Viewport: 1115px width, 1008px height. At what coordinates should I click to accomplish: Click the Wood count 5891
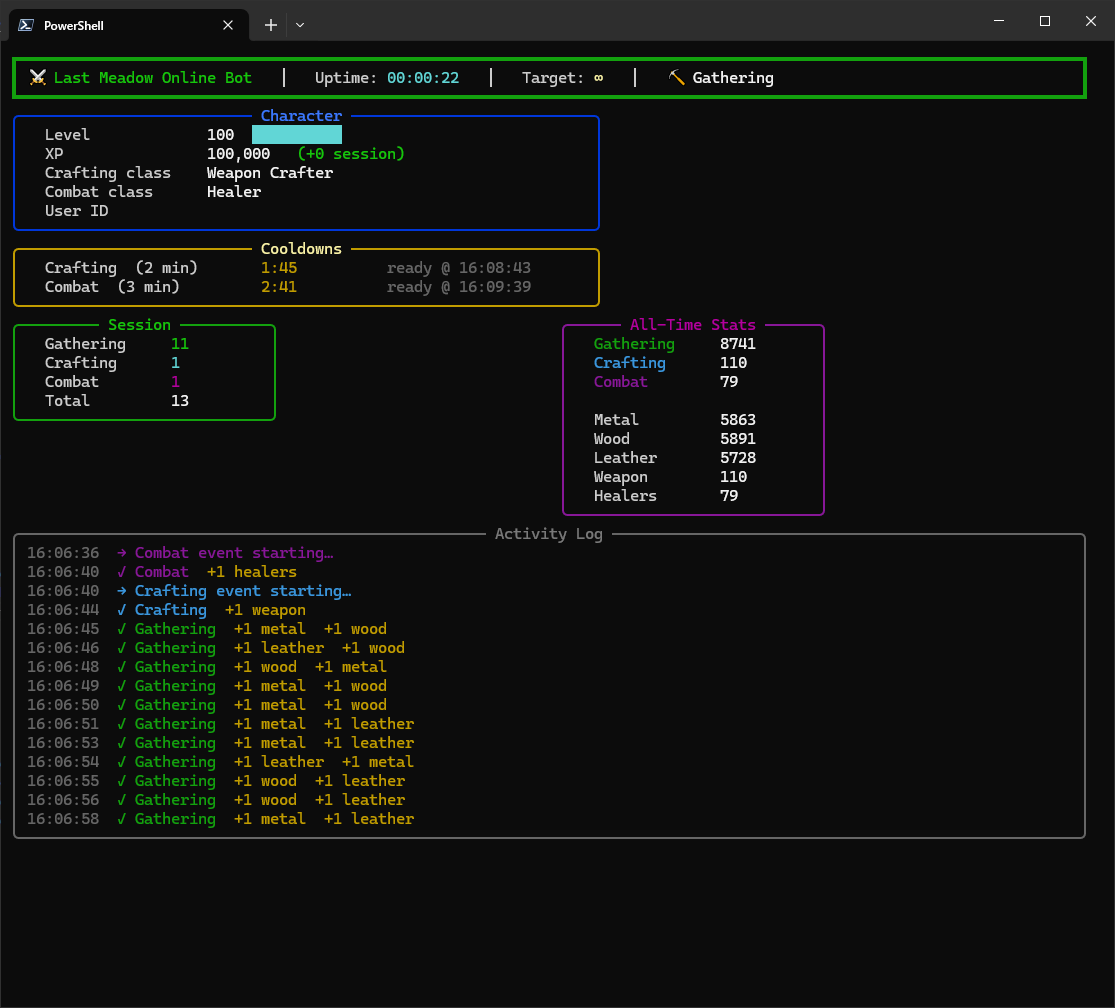pos(737,439)
